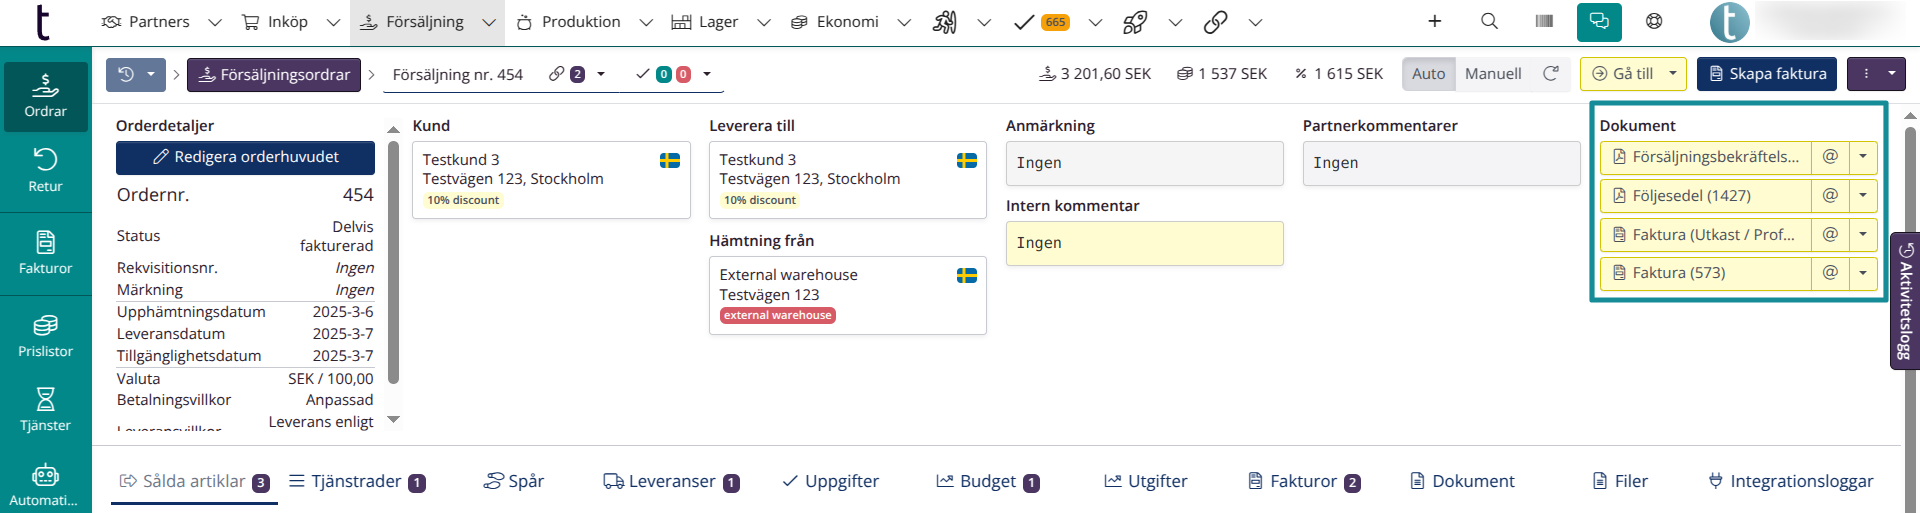The image size is (1920, 513).
Task: Switch to Uppgifter tab
Action: (831, 482)
